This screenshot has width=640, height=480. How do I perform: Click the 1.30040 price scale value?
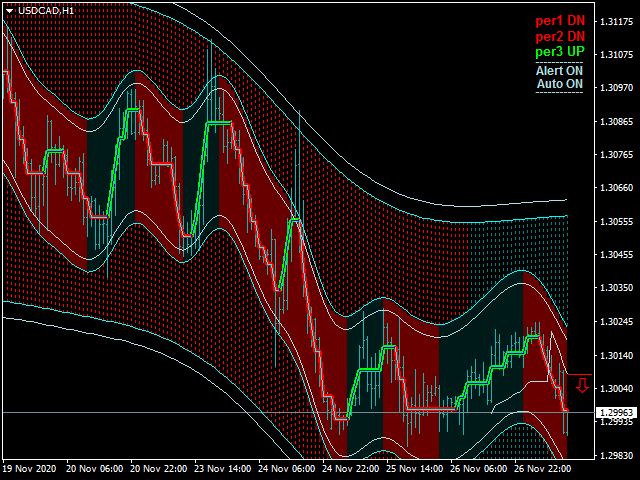coord(616,389)
